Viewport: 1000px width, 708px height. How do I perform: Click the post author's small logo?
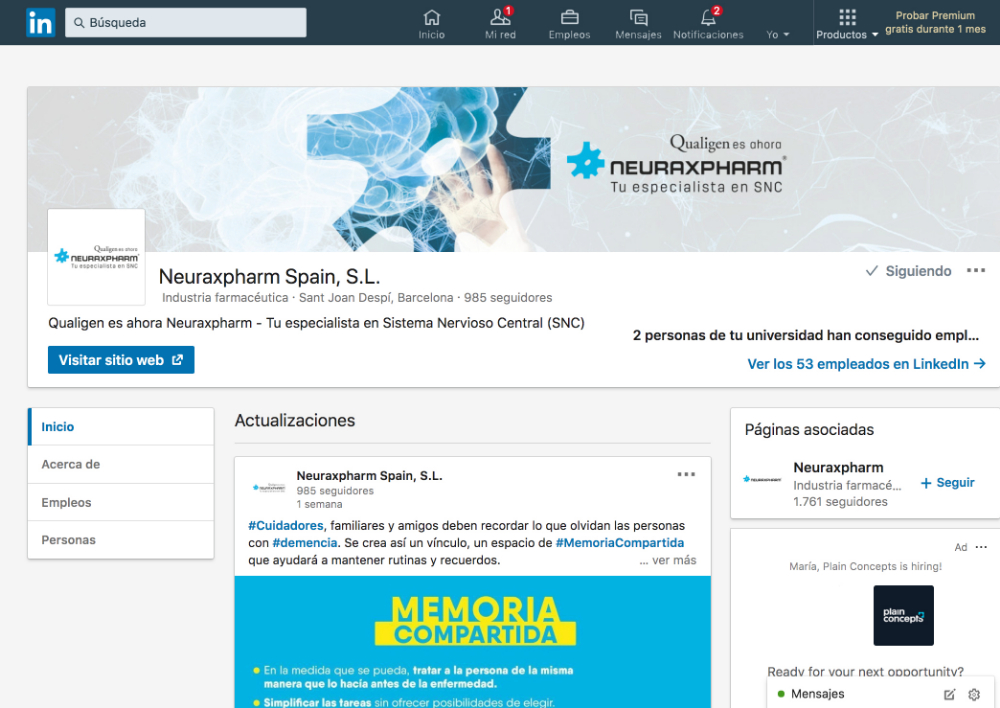(x=268, y=488)
